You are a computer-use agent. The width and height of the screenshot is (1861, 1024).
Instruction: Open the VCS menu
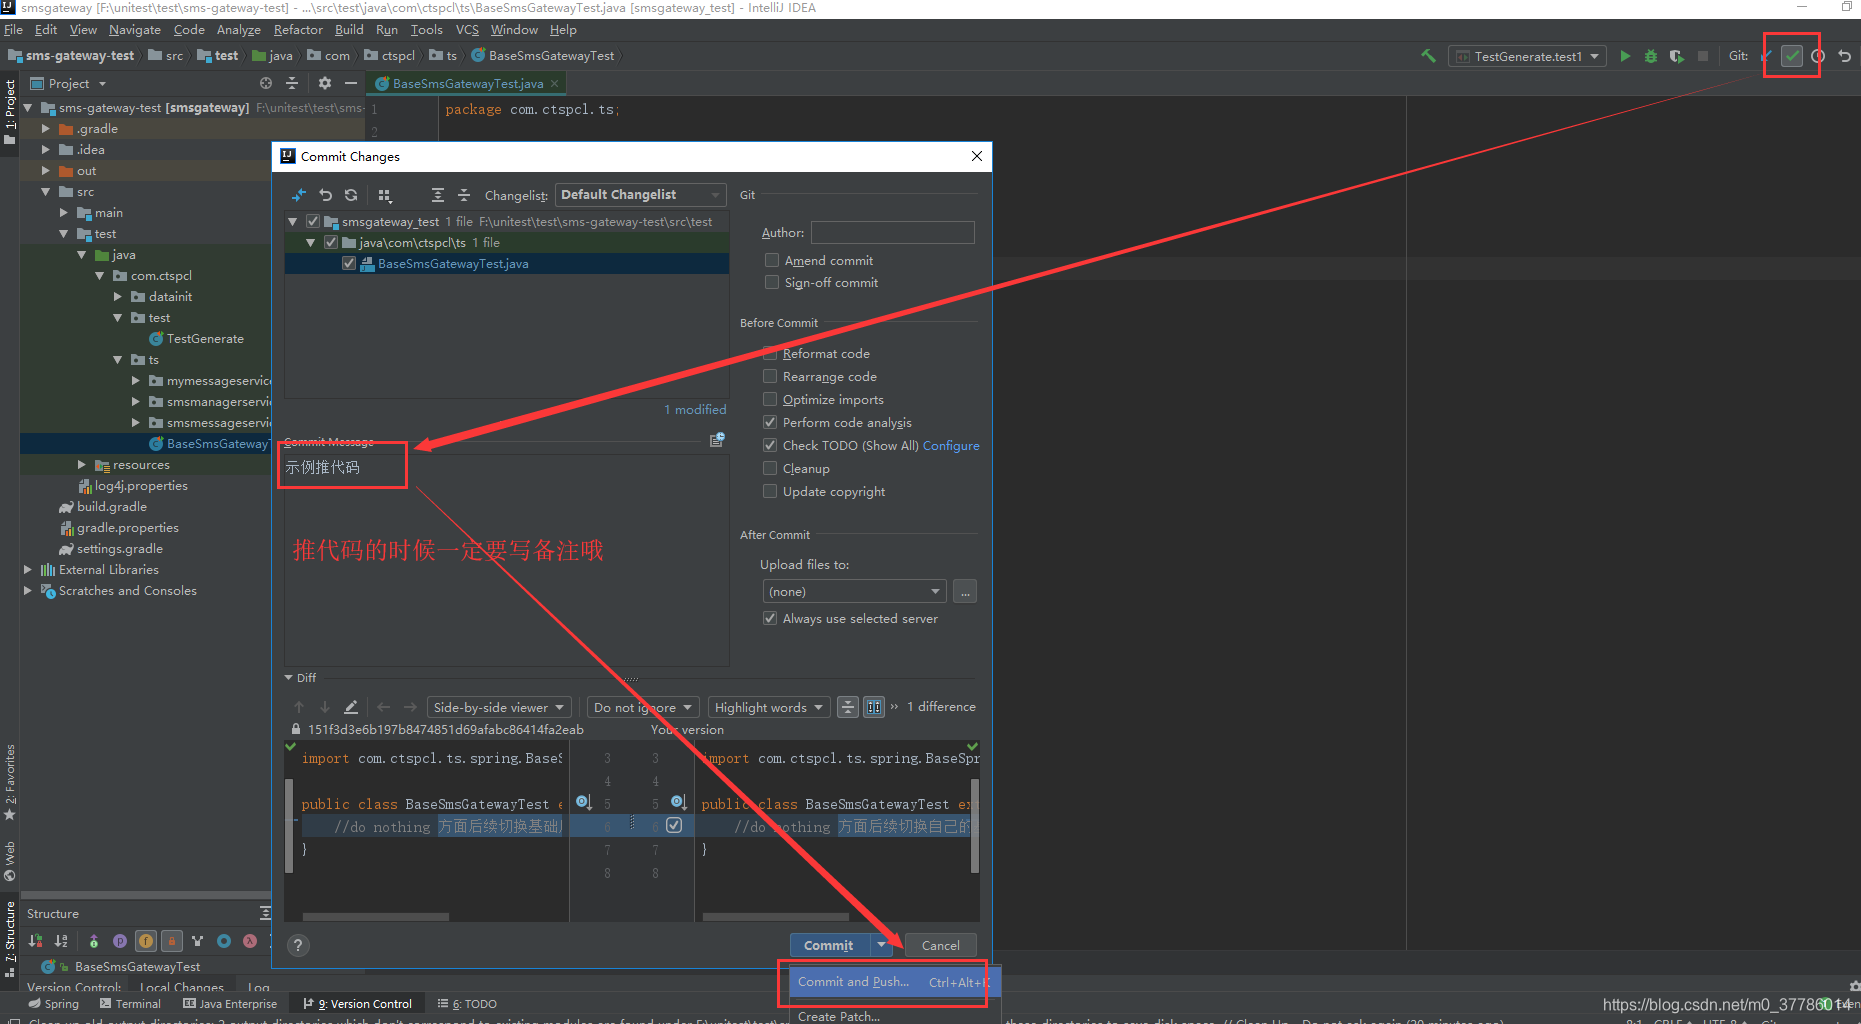[467, 30]
